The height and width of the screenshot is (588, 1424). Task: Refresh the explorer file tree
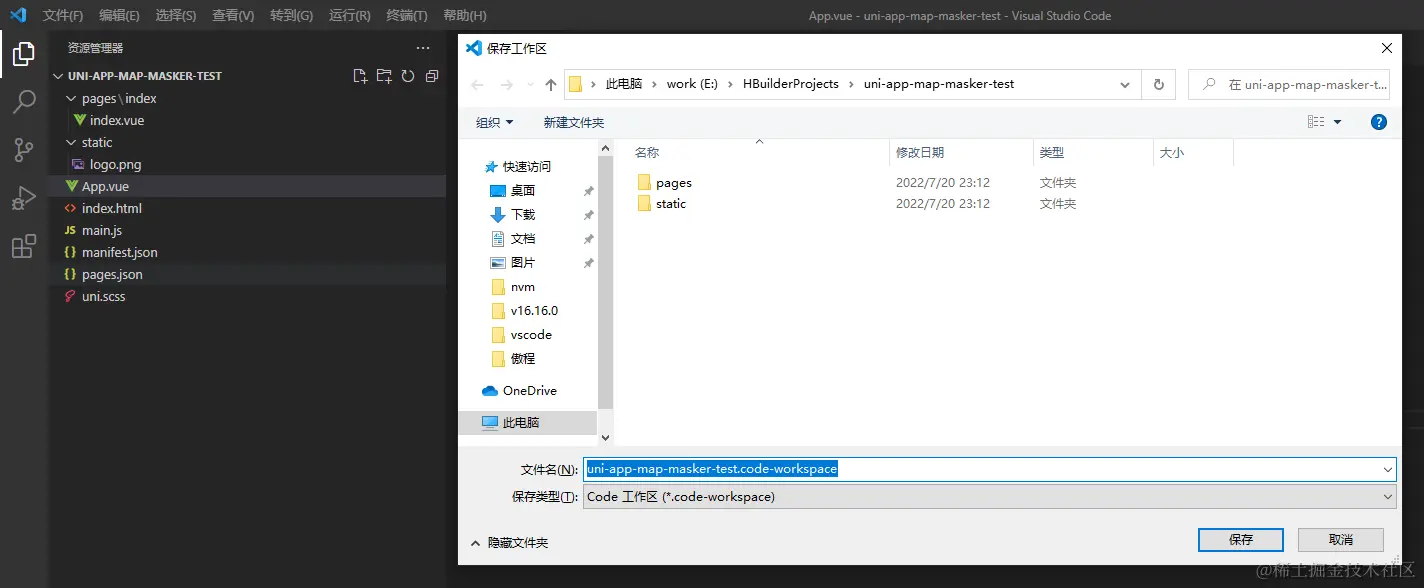[x=408, y=76]
